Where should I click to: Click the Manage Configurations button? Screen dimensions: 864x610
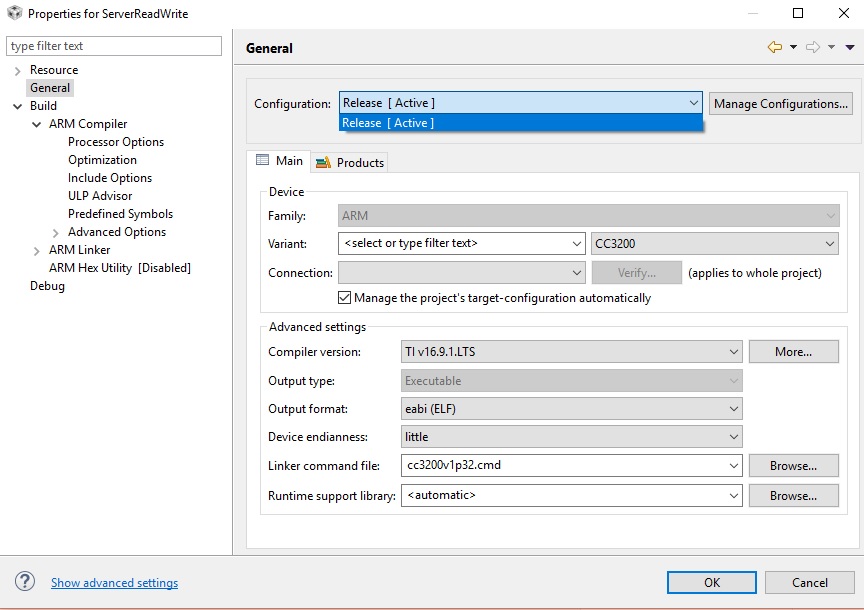781,103
